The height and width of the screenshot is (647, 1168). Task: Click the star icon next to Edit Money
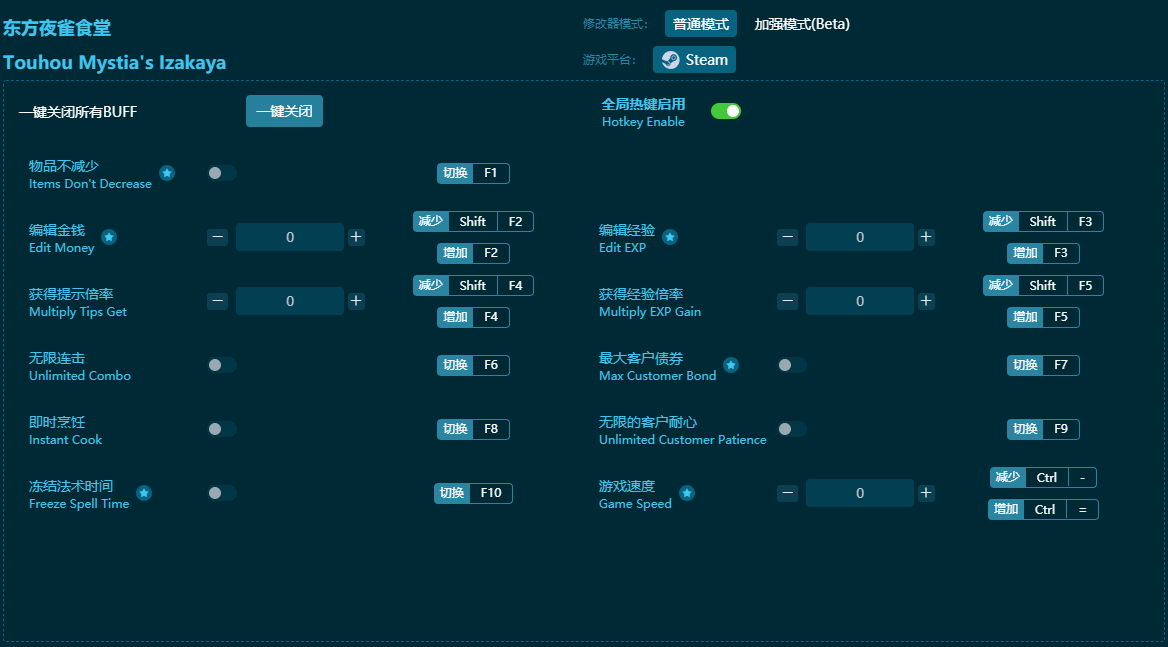pos(109,237)
